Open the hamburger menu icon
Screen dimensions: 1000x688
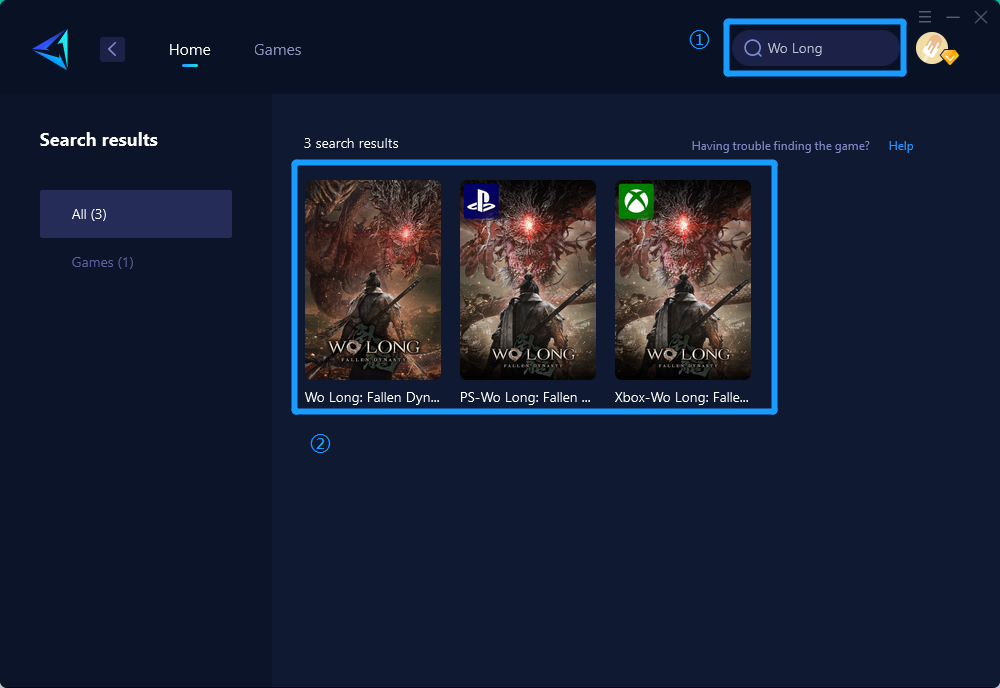tap(925, 17)
